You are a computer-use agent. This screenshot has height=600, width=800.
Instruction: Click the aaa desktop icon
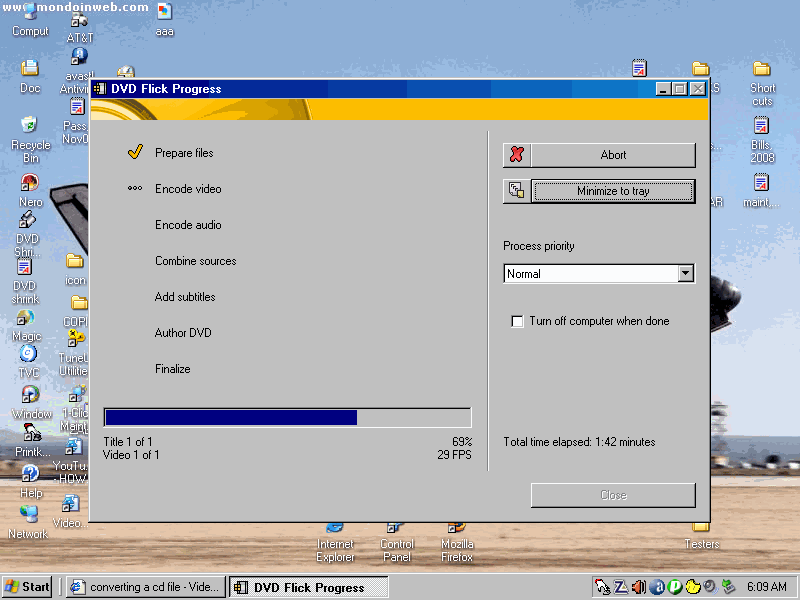[x=164, y=12]
